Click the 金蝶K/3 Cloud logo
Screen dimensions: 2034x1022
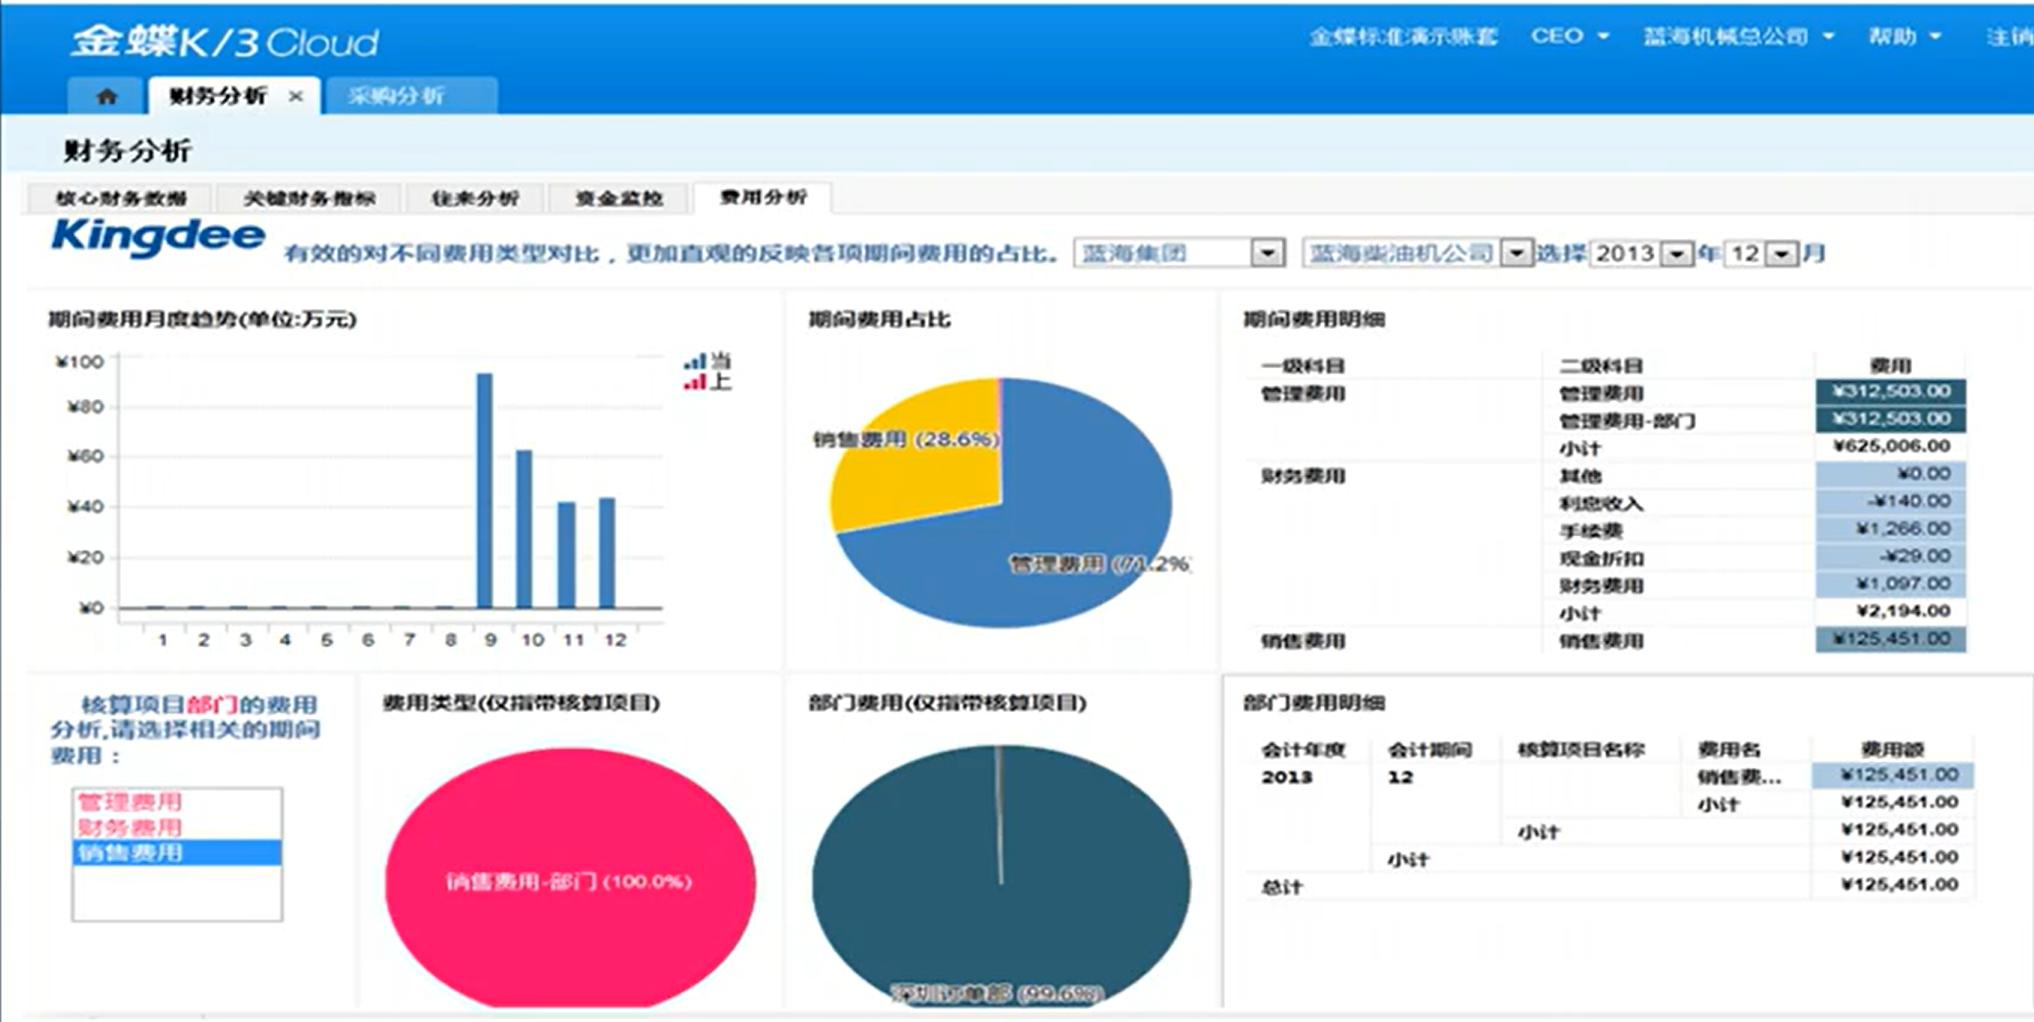click(x=225, y=41)
